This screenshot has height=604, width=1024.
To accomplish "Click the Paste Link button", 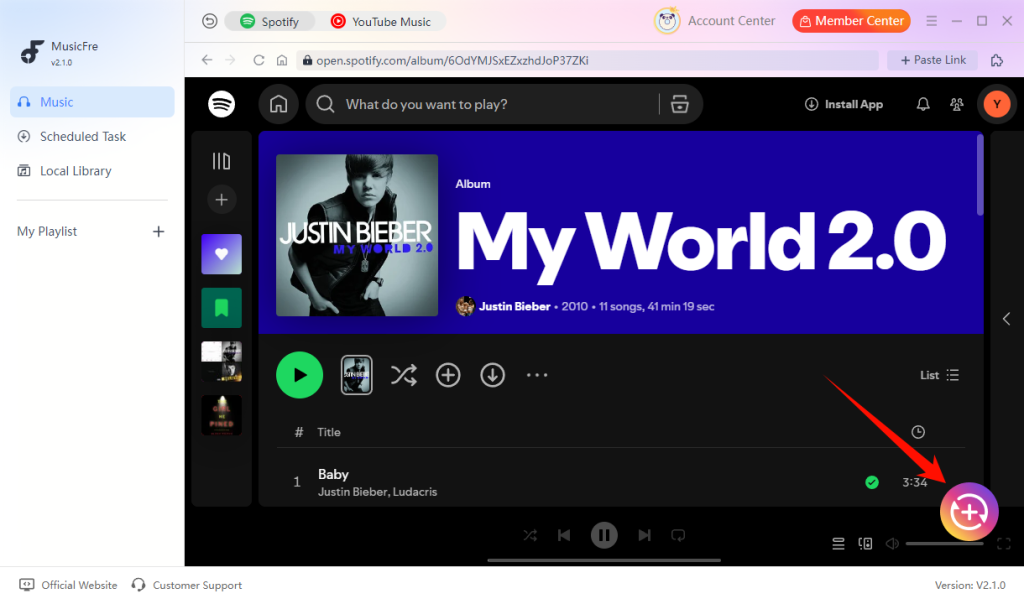I will pyautogui.click(x=932, y=60).
